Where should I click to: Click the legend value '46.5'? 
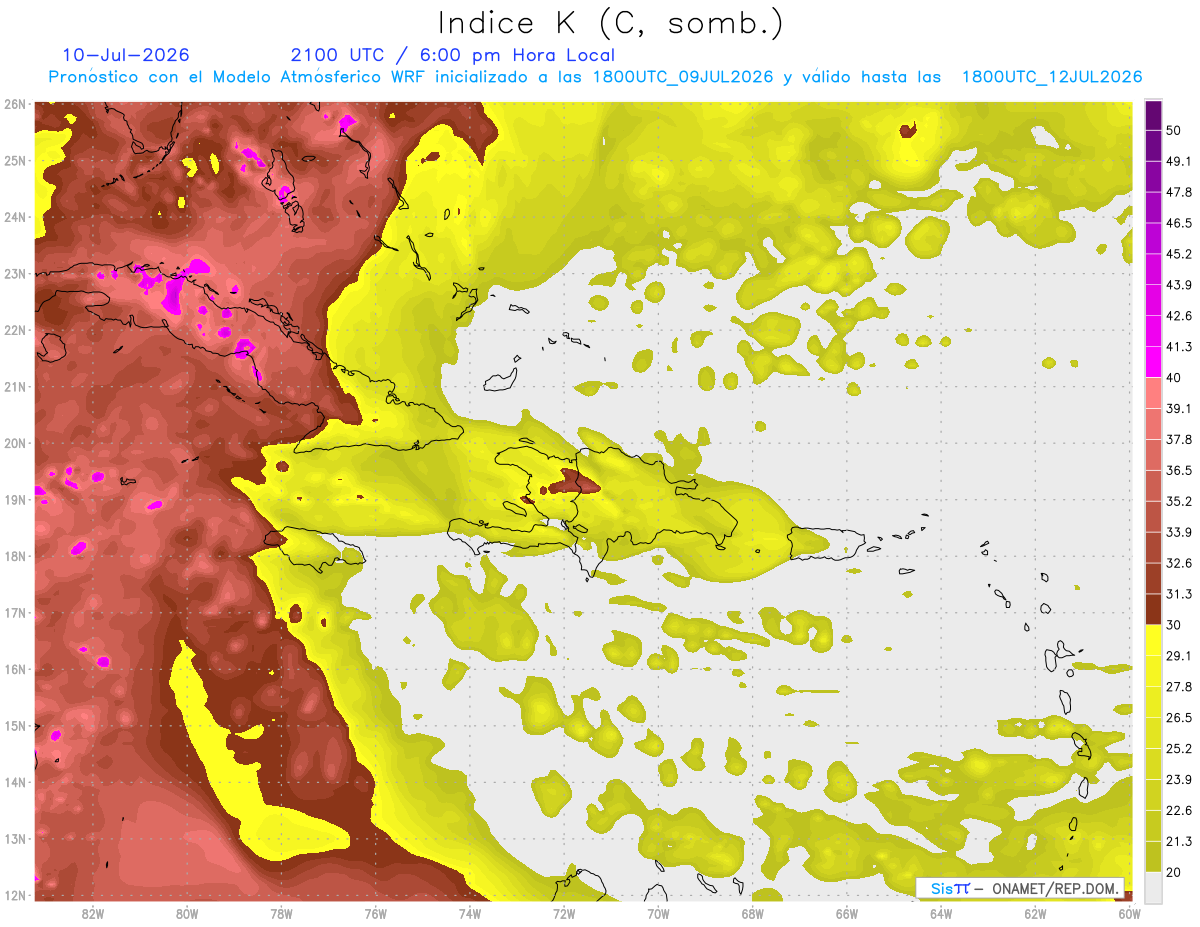[1179, 223]
